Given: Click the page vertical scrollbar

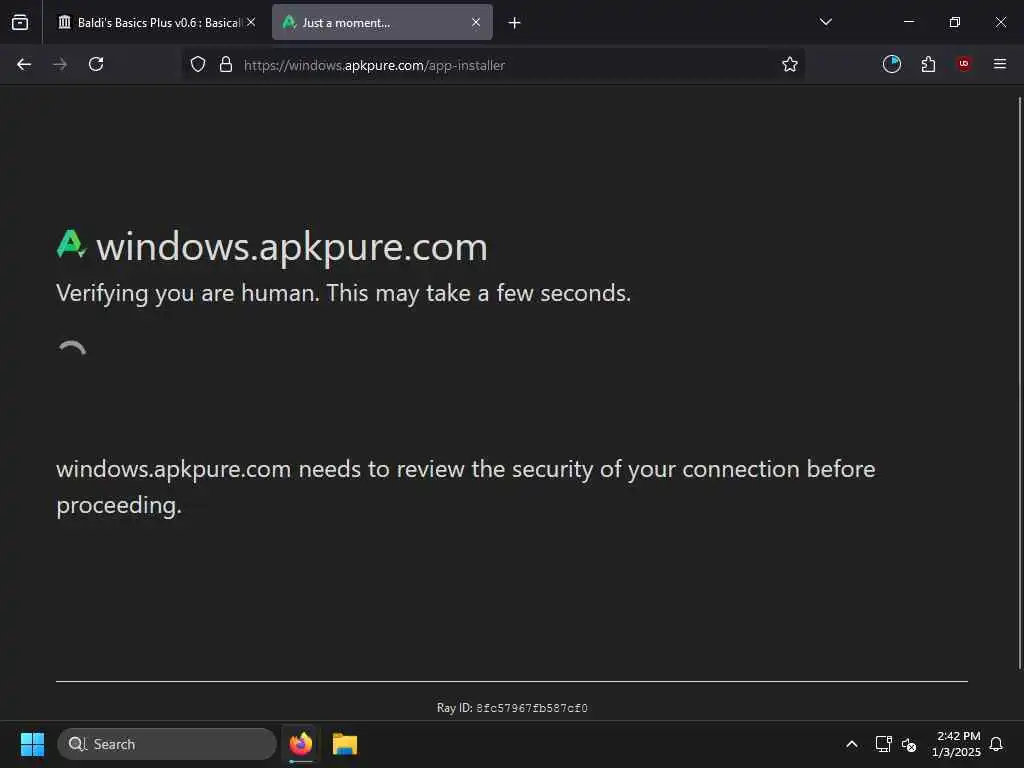Looking at the screenshot, I should [x=1019, y=383].
